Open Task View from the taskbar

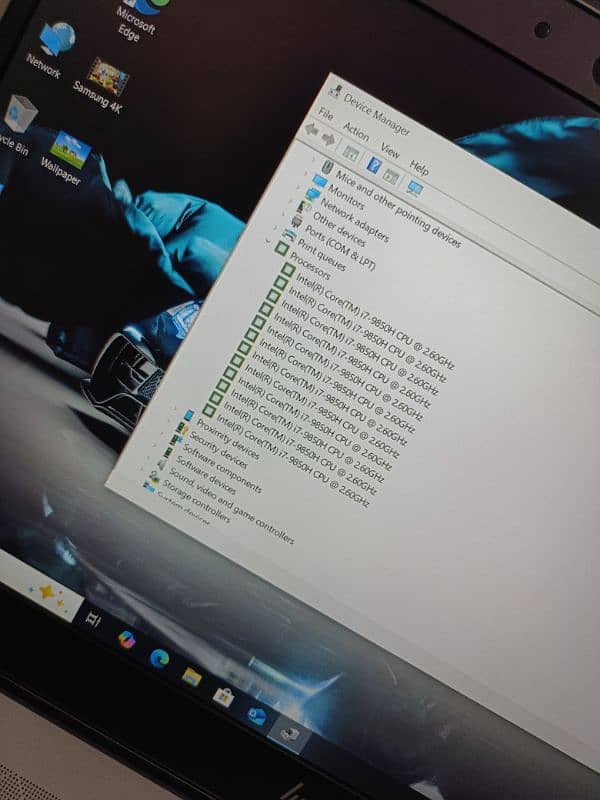(x=93, y=620)
